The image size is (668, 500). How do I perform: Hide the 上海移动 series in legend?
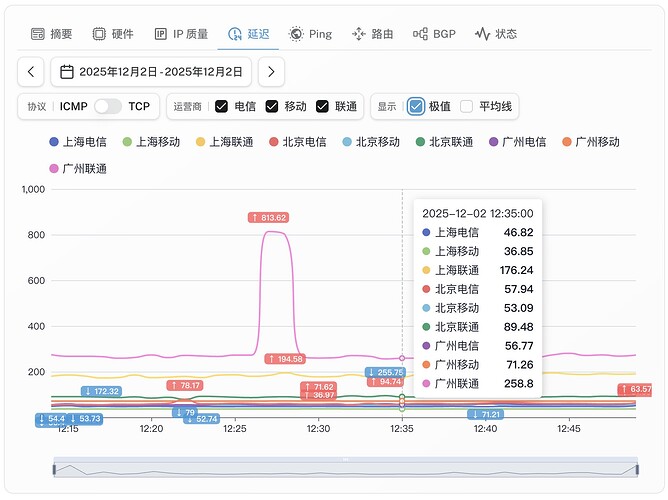point(151,142)
